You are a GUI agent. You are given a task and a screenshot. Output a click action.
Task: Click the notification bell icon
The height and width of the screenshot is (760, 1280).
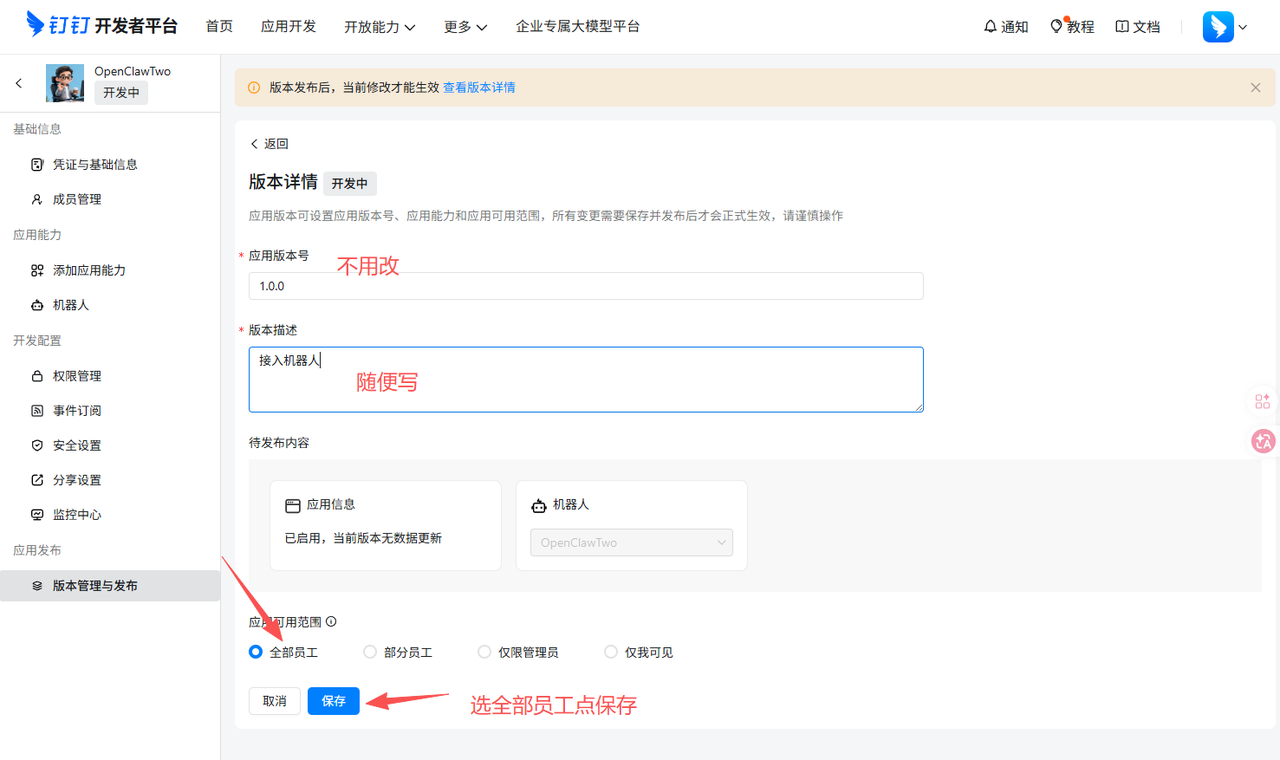point(990,27)
